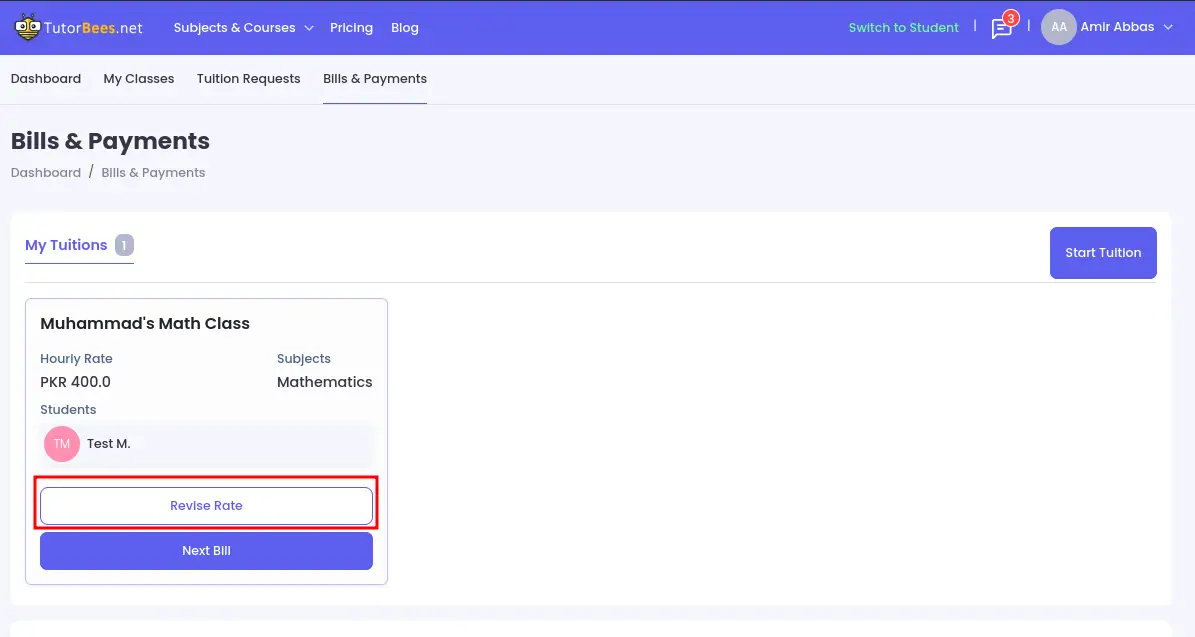Switch to the Tuition Requests tab
This screenshot has width=1195, height=637.
point(248,79)
